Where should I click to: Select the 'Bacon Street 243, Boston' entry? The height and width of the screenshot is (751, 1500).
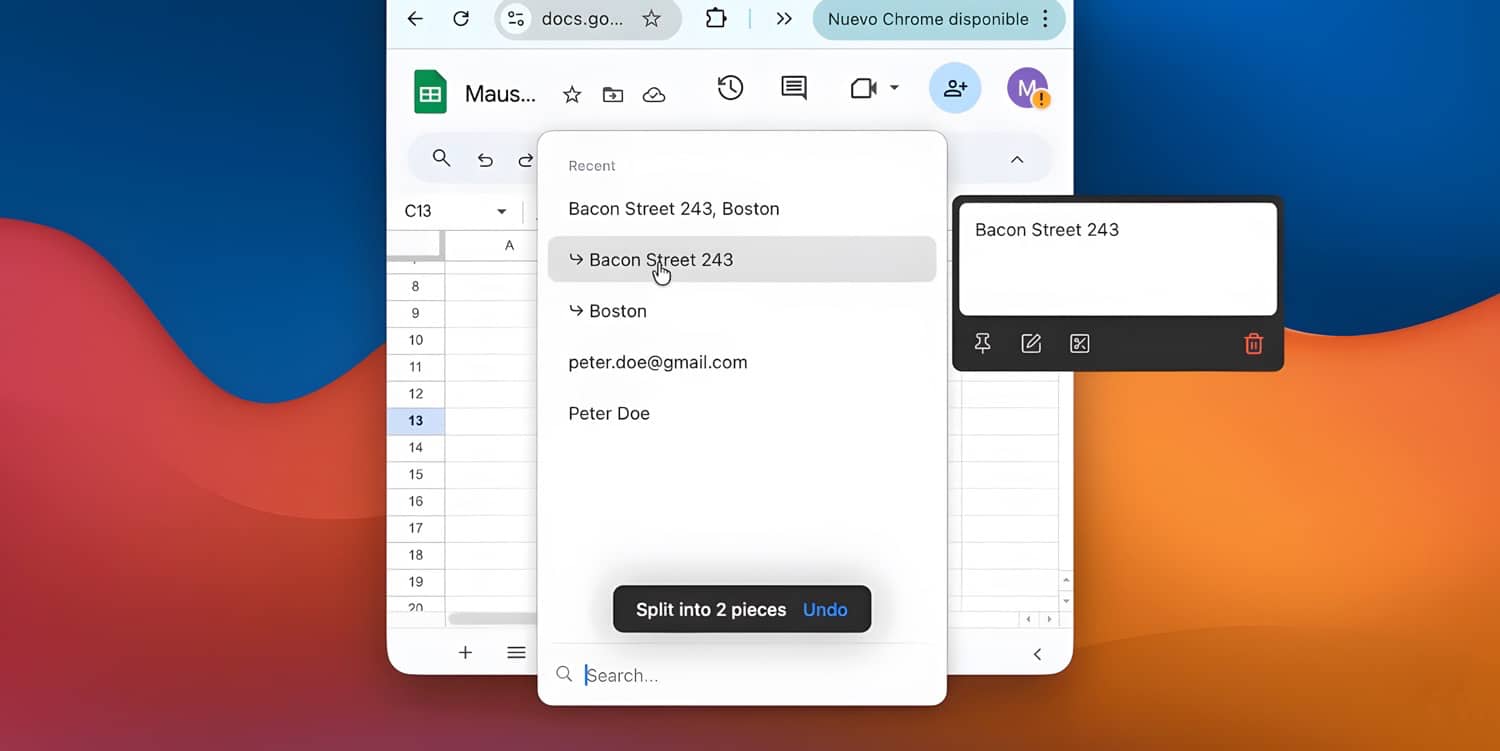[674, 209]
